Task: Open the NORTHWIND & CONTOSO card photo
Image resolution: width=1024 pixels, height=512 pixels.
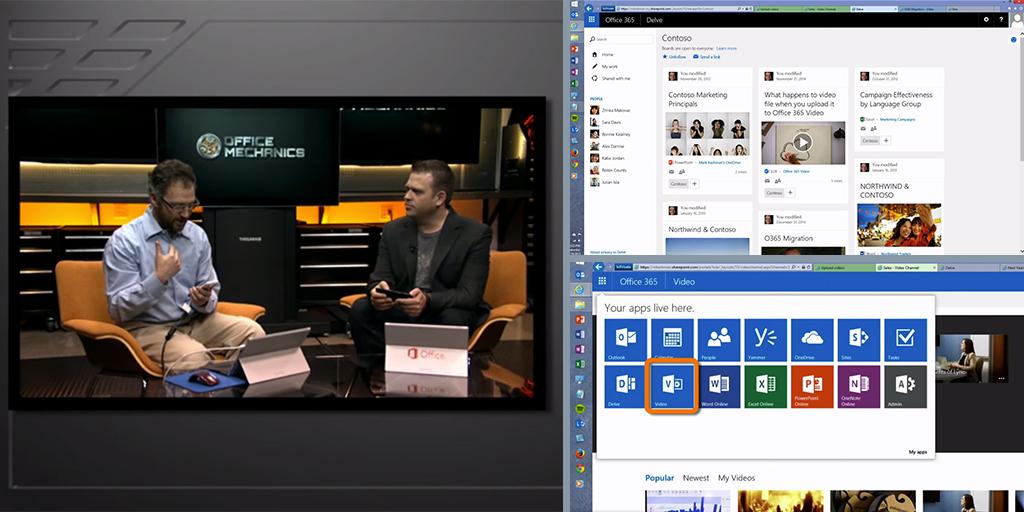Action: 899,225
